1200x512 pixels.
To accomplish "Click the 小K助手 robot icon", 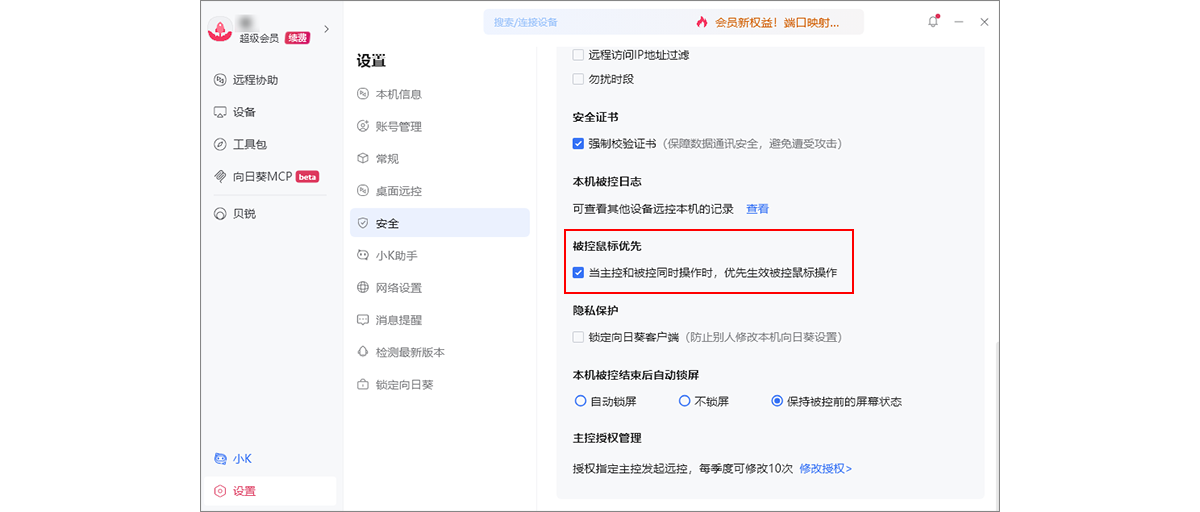I will coord(363,255).
